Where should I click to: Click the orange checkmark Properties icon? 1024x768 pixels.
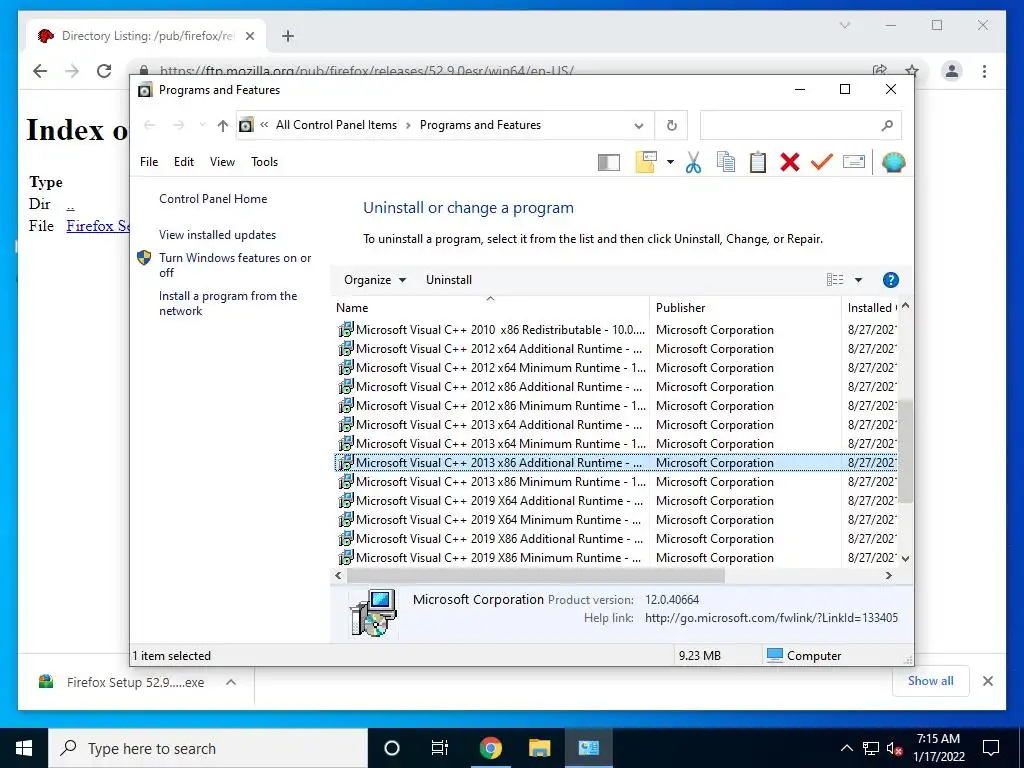(x=822, y=162)
